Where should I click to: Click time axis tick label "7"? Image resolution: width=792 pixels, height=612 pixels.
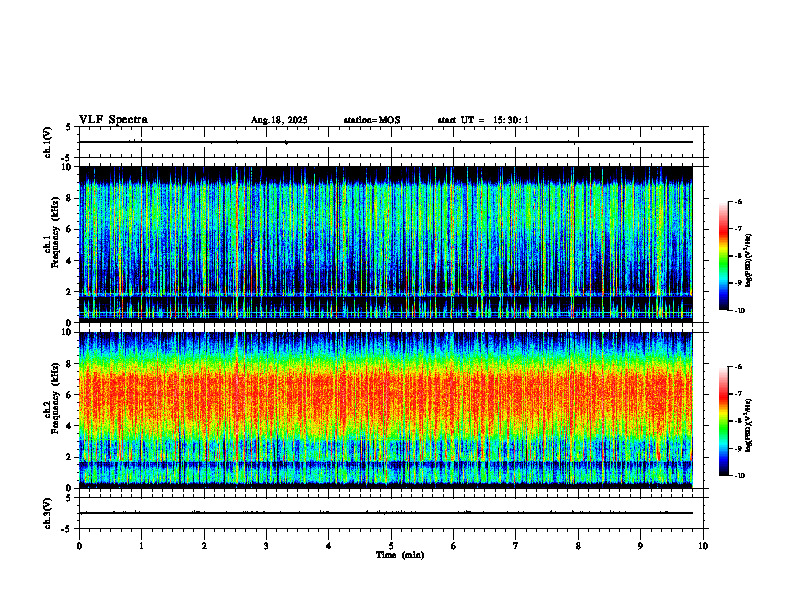click(x=516, y=546)
